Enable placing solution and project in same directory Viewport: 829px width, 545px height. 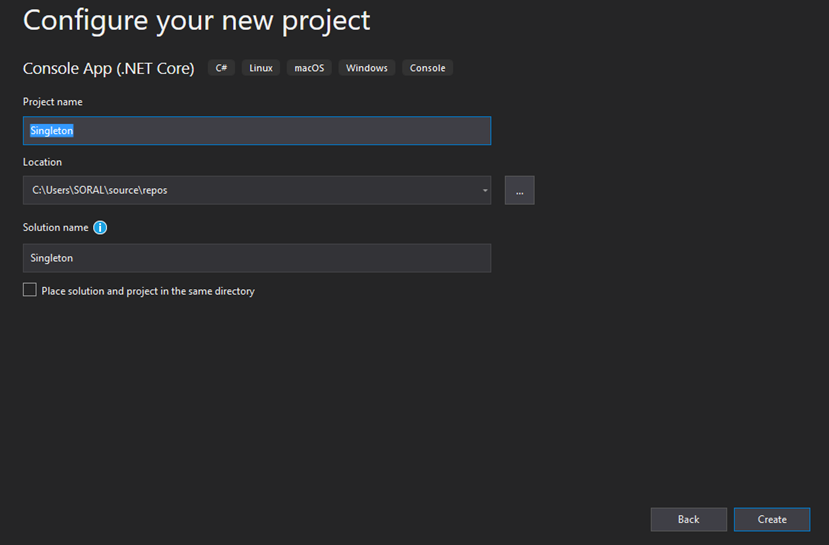[x=30, y=290]
